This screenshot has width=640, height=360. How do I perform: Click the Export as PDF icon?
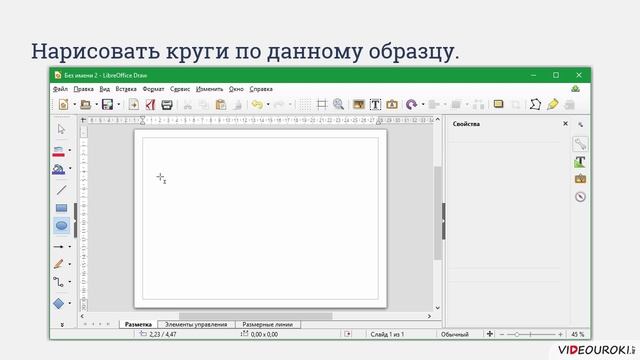point(150,104)
